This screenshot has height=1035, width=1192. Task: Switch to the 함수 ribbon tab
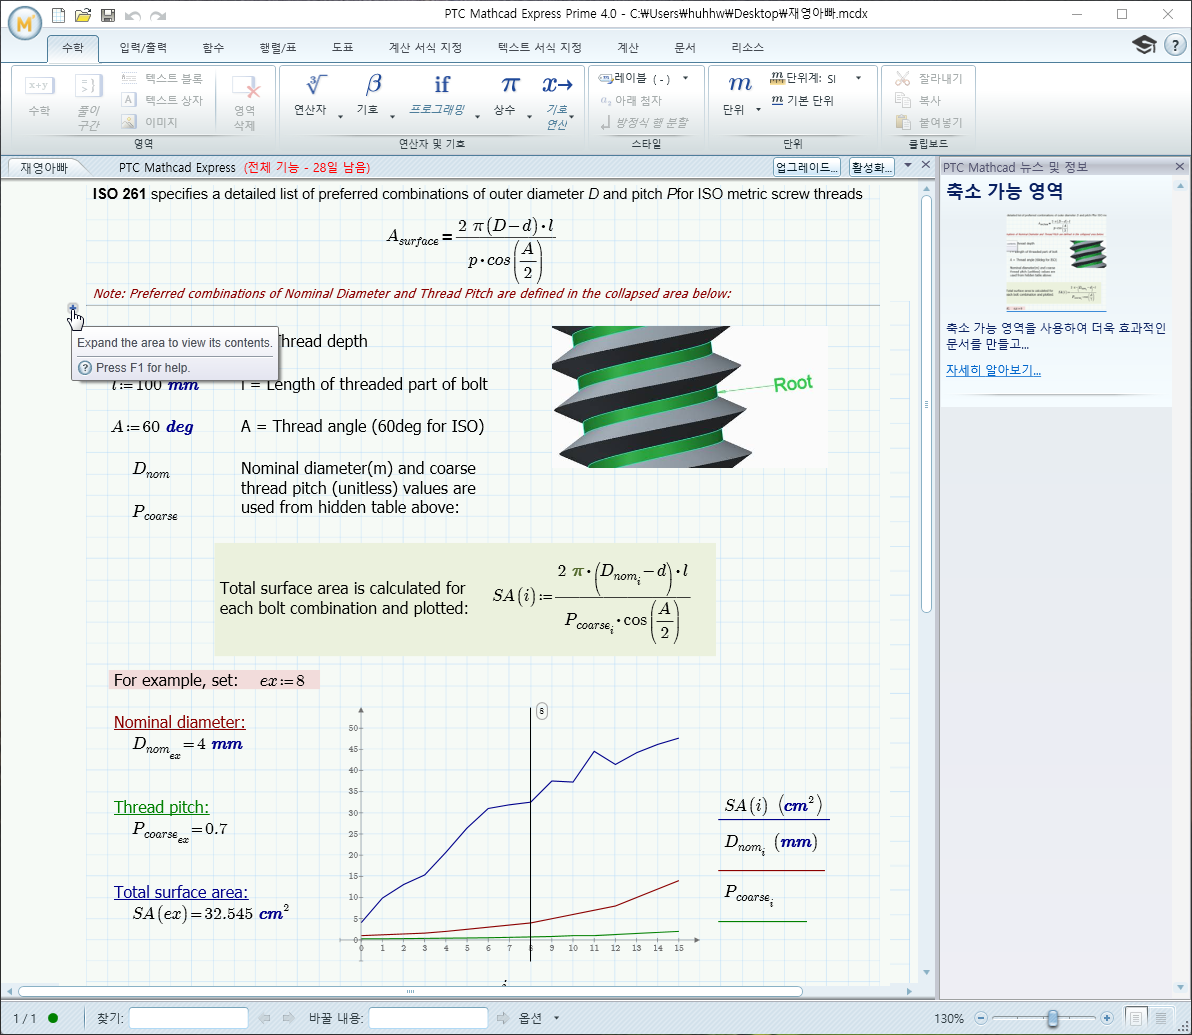[214, 48]
